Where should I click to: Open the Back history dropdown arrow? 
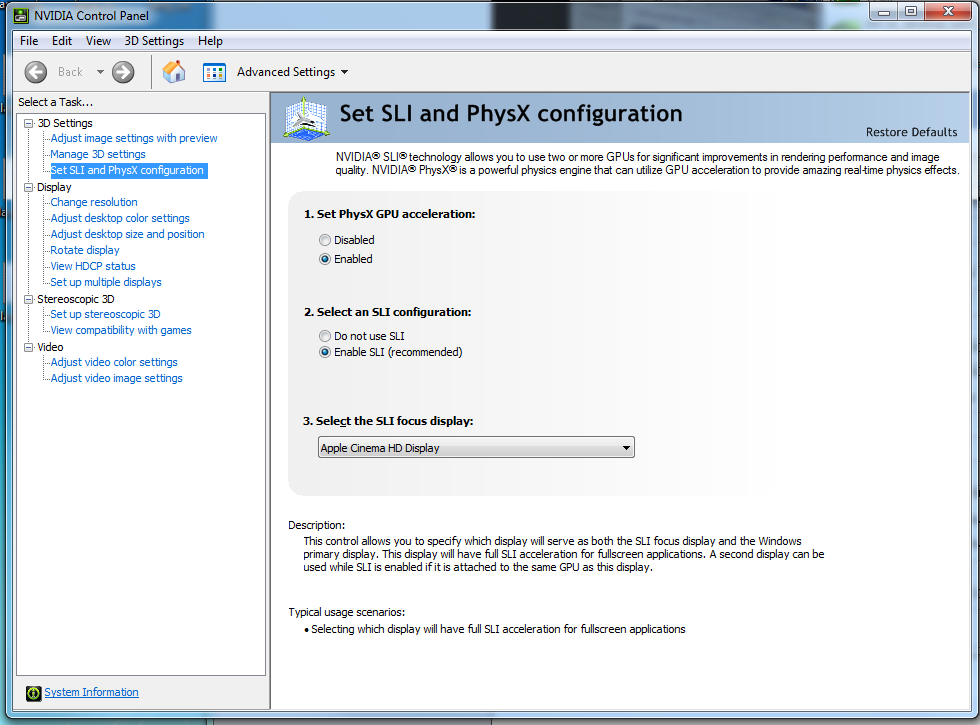tap(100, 72)
